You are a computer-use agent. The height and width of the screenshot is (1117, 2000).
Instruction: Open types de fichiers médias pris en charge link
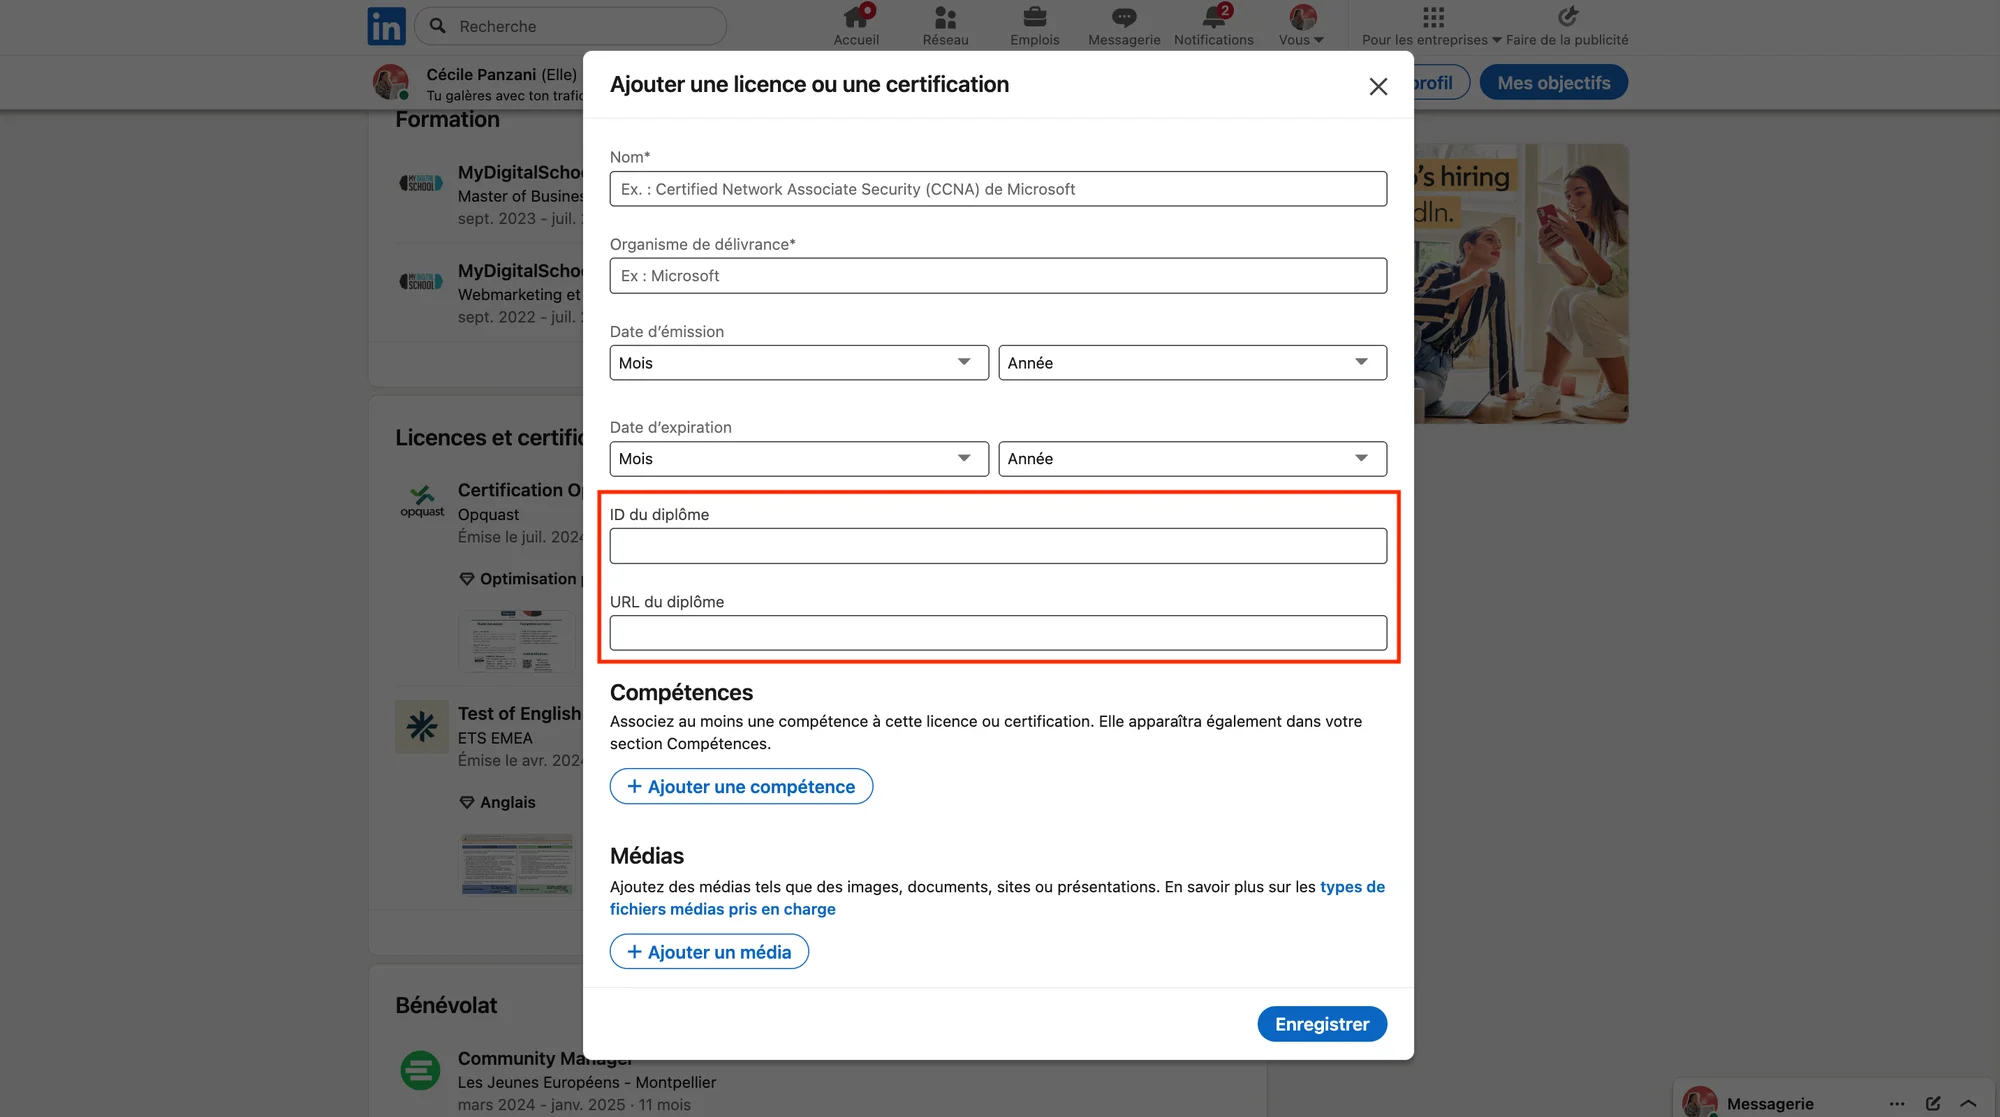pyautogui.click(x=997, y=898)
